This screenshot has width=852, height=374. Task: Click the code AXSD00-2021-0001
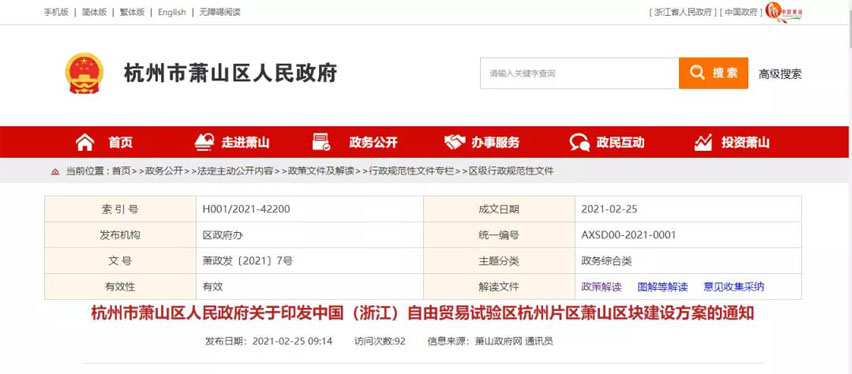[628, 235]
